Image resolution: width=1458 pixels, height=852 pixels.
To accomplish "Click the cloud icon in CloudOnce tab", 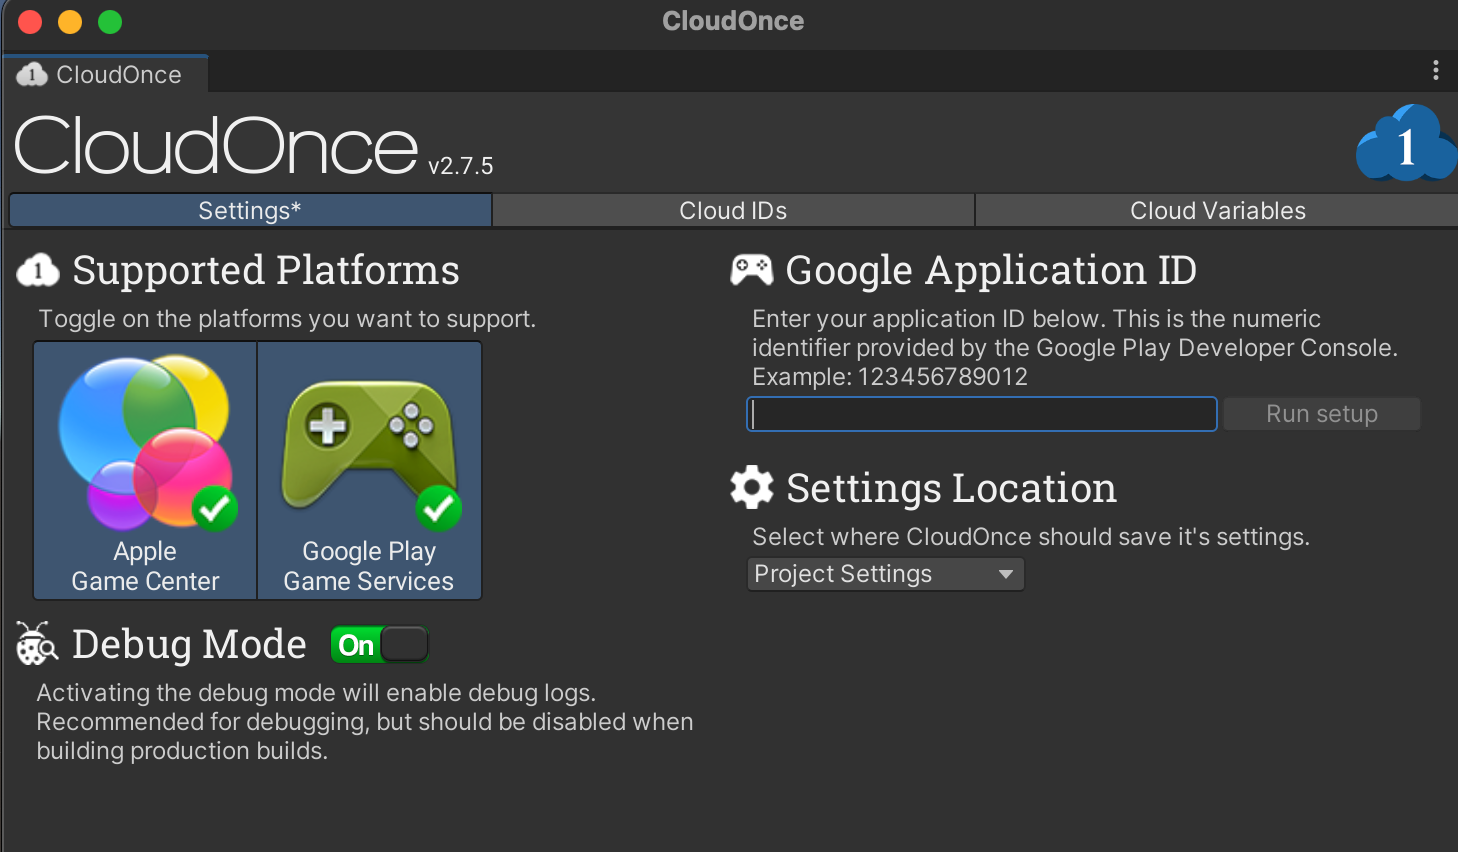I will [x=32, y=75].
